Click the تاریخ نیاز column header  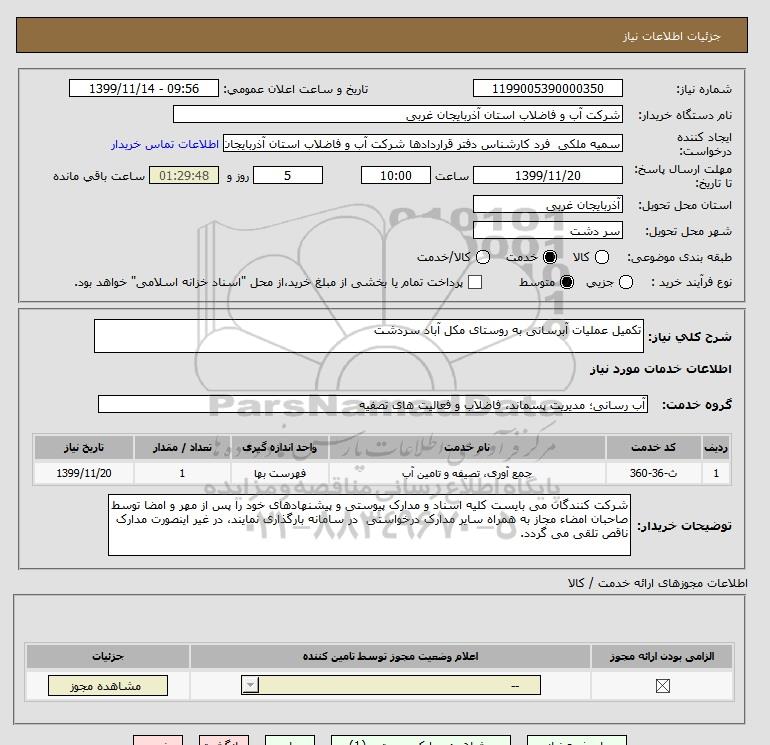[84, 447]
